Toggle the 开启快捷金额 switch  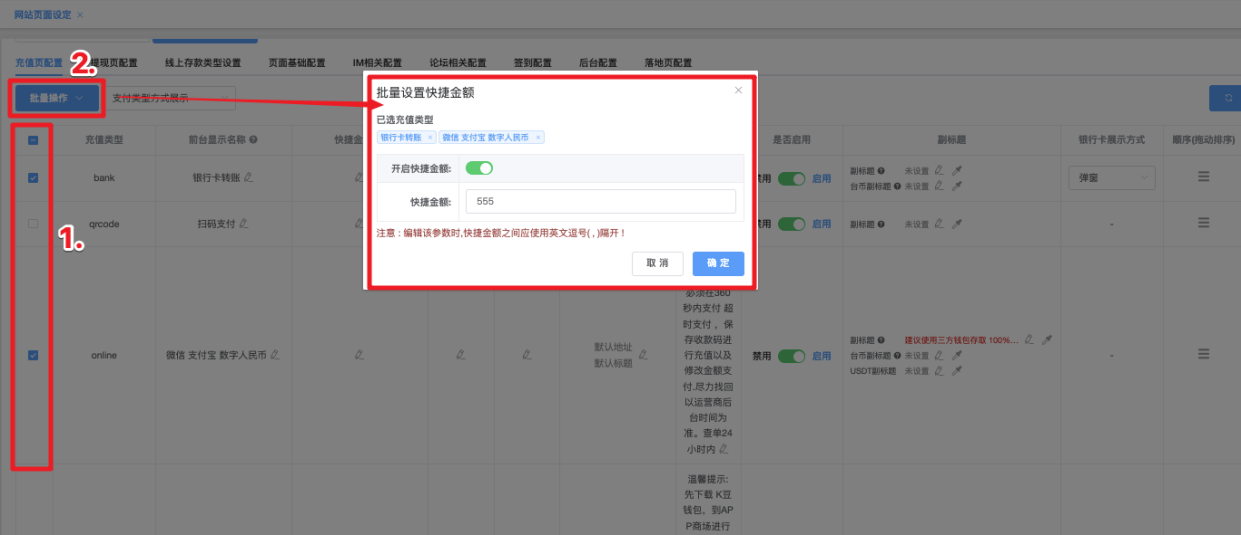click(479, 168)
